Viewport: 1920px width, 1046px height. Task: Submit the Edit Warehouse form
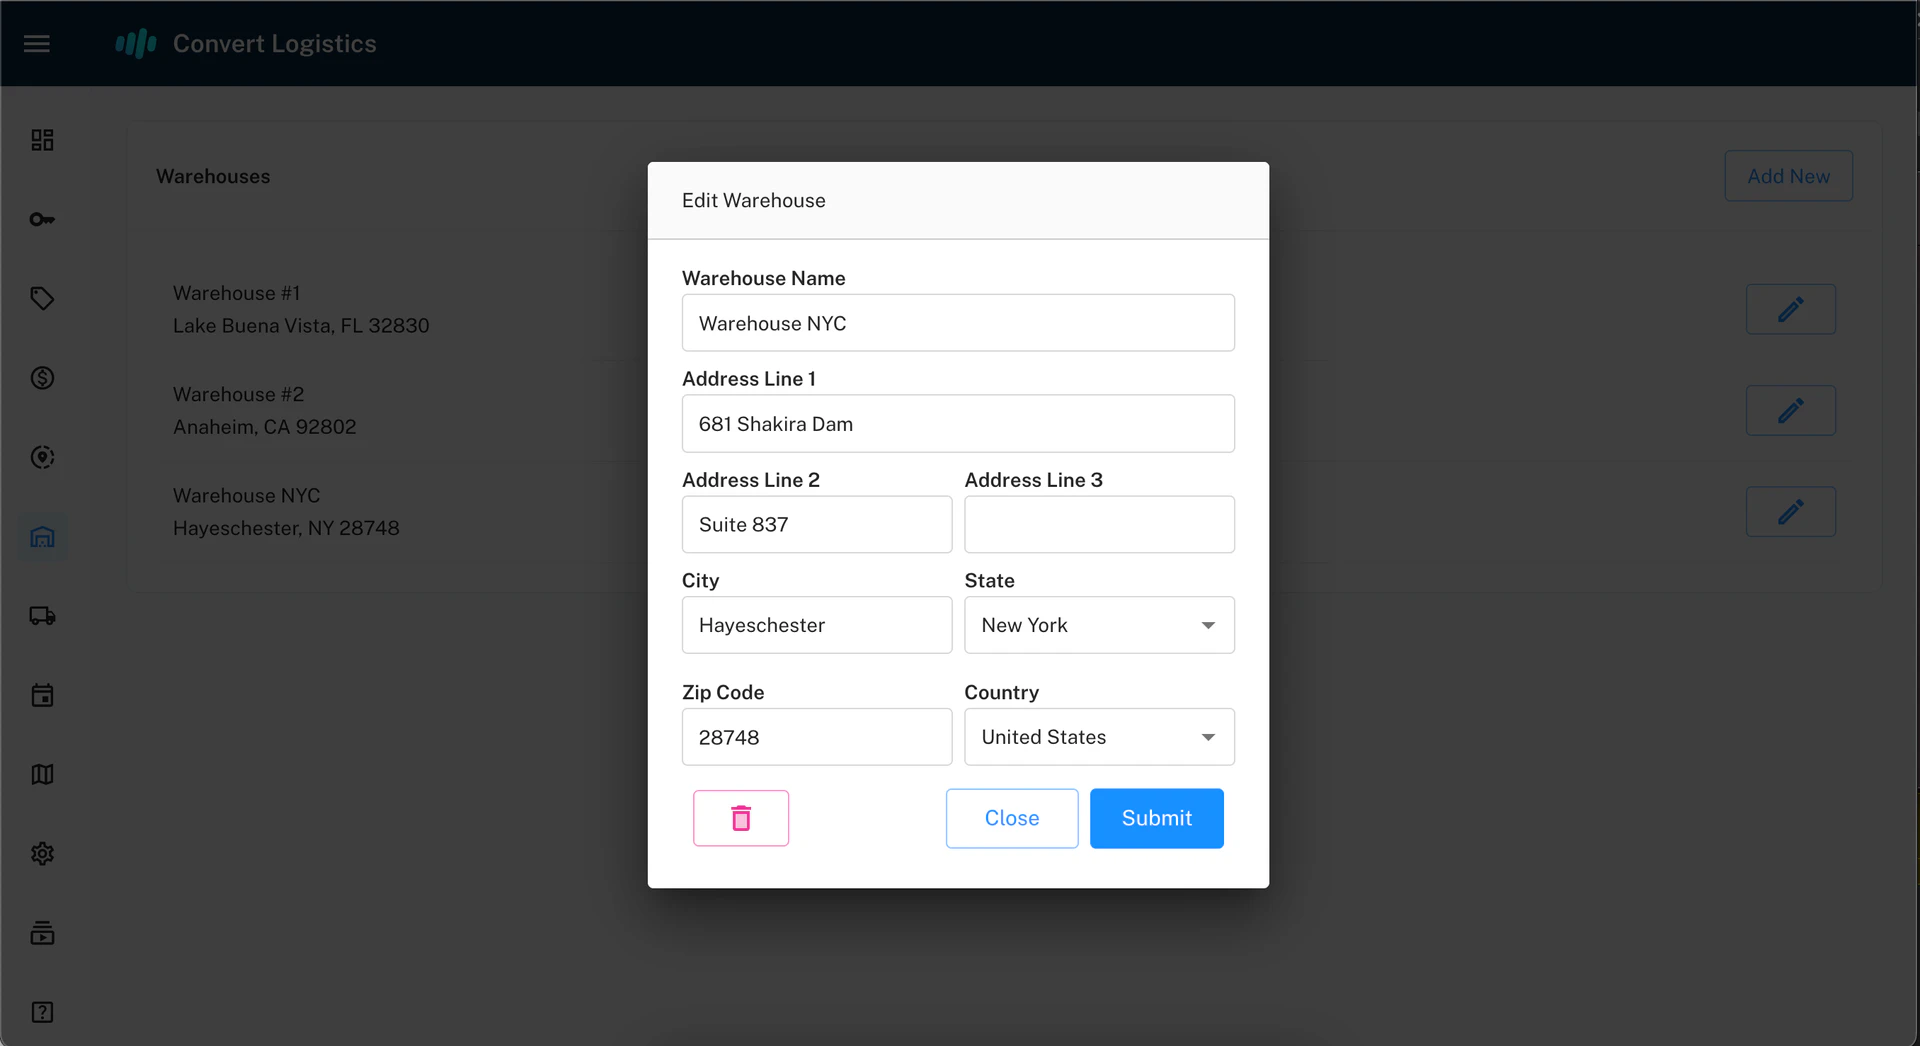pyautogui.click(x=1156, y=818)
